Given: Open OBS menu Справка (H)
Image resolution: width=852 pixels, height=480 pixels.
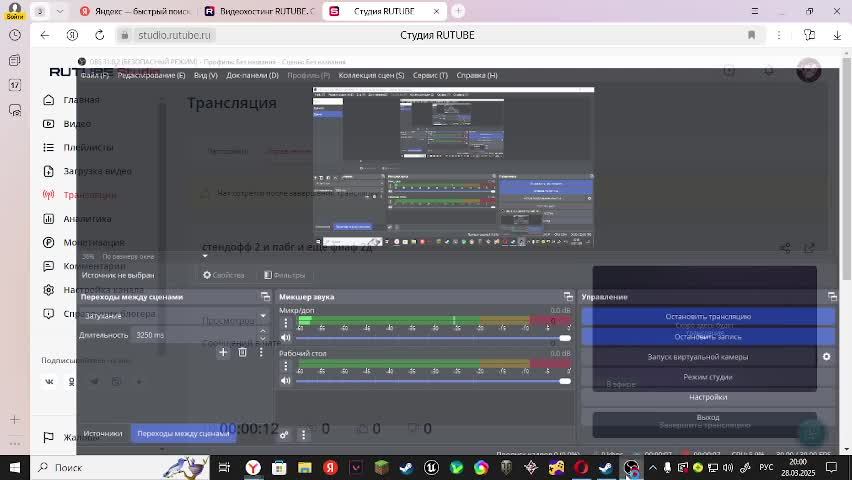Looking at the screenshot, I should (477, 75).
